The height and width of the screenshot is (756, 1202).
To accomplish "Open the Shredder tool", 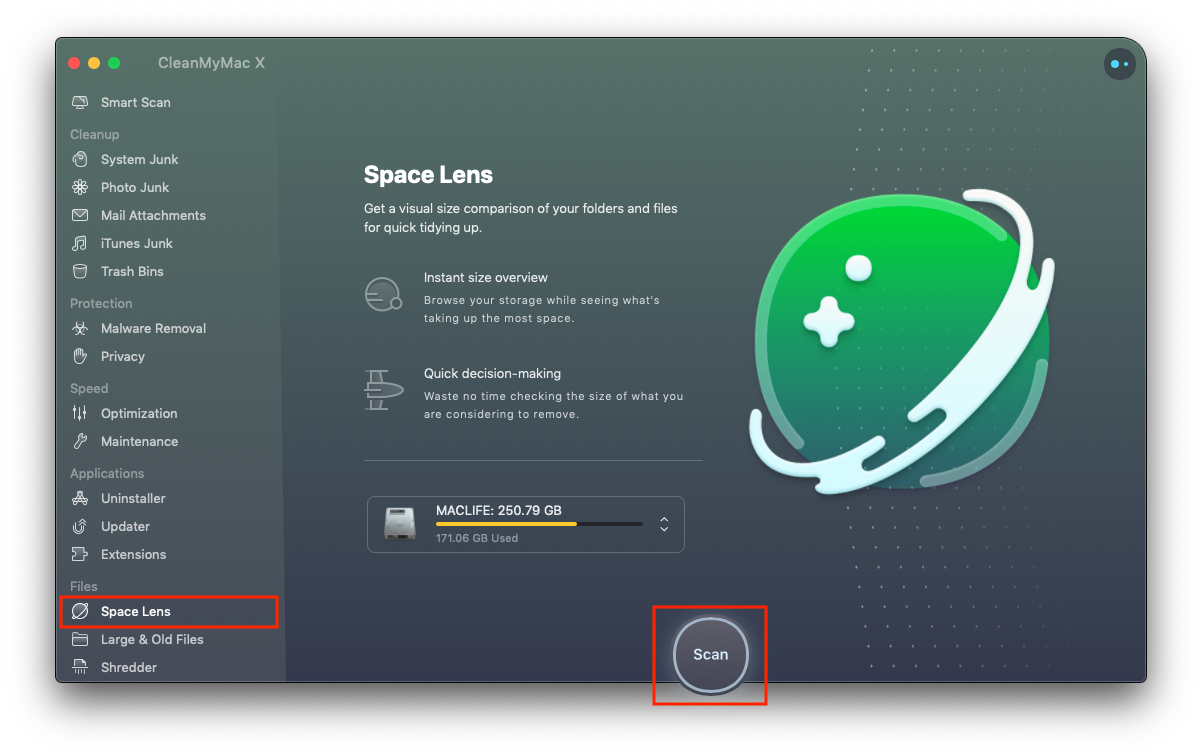I will (128, 668).
